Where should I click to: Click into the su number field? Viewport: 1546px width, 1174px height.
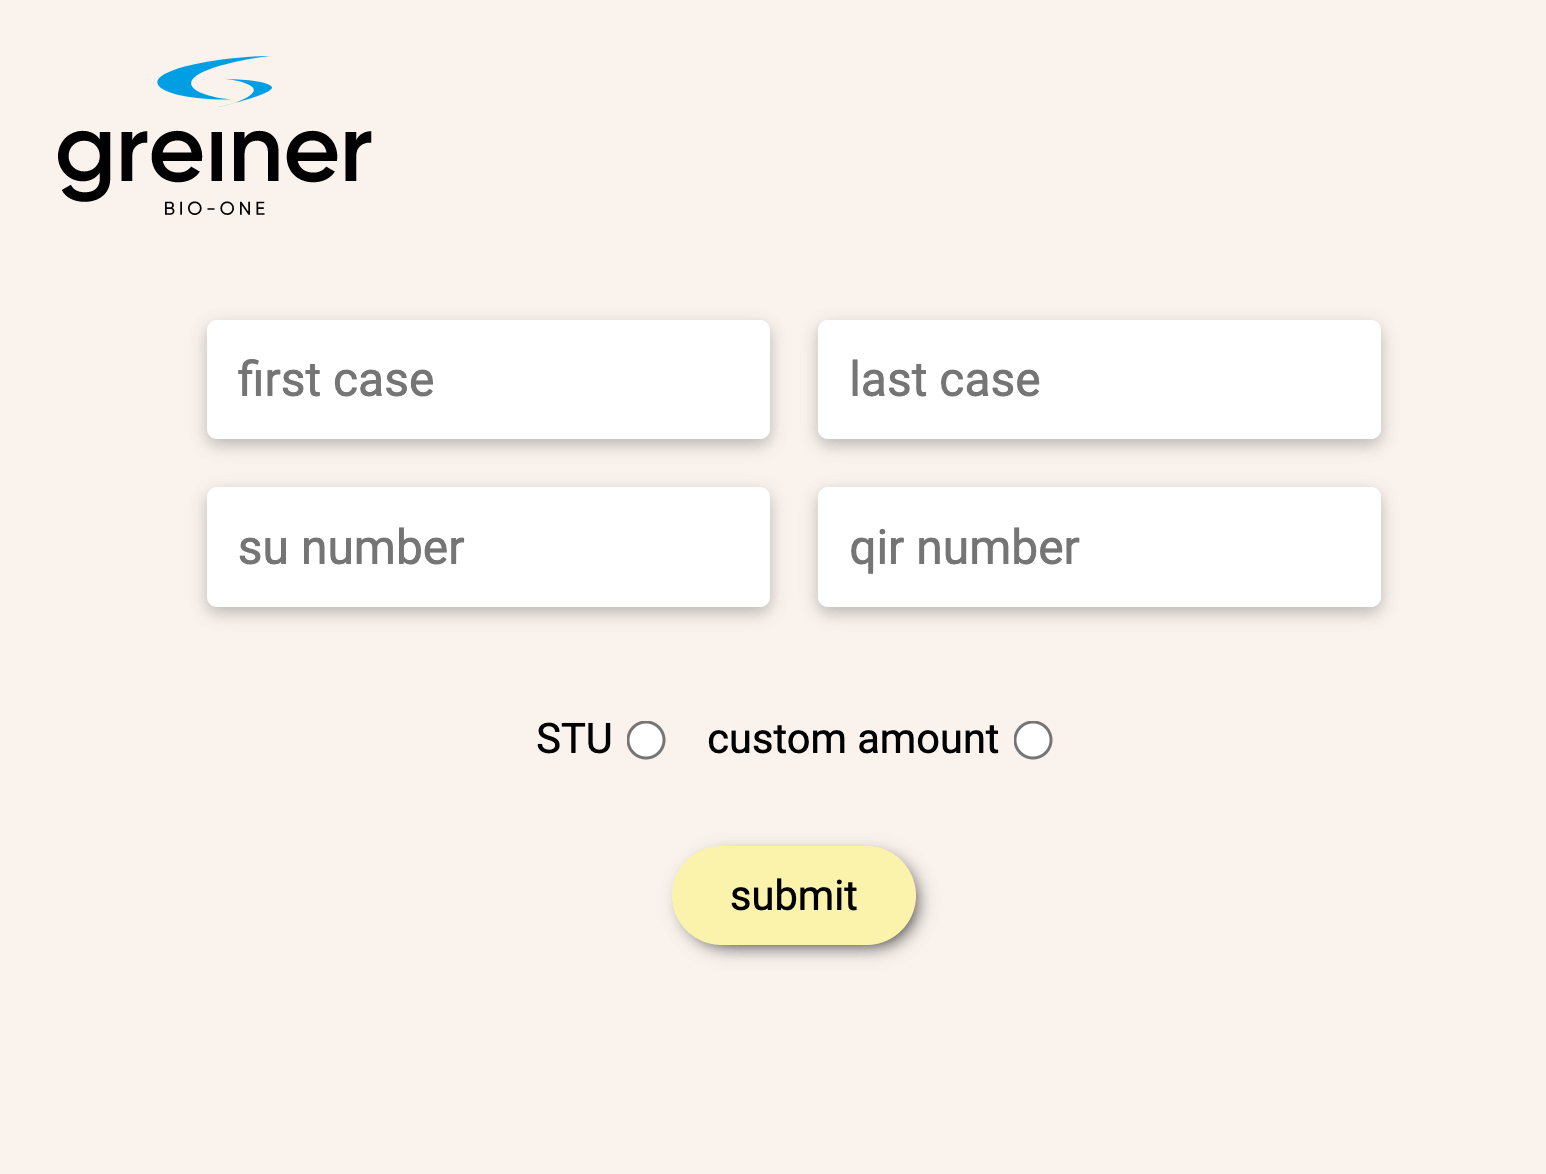coord(488,547)
